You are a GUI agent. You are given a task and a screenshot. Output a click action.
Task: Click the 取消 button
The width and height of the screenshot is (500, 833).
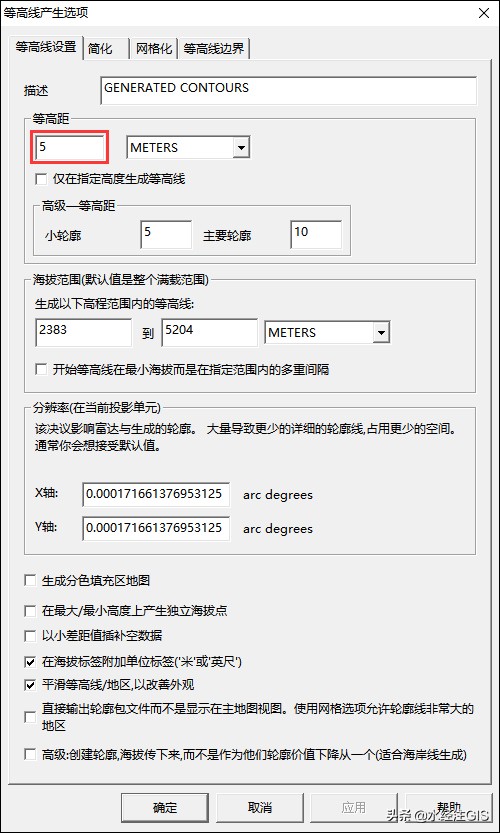pos(260,808)
